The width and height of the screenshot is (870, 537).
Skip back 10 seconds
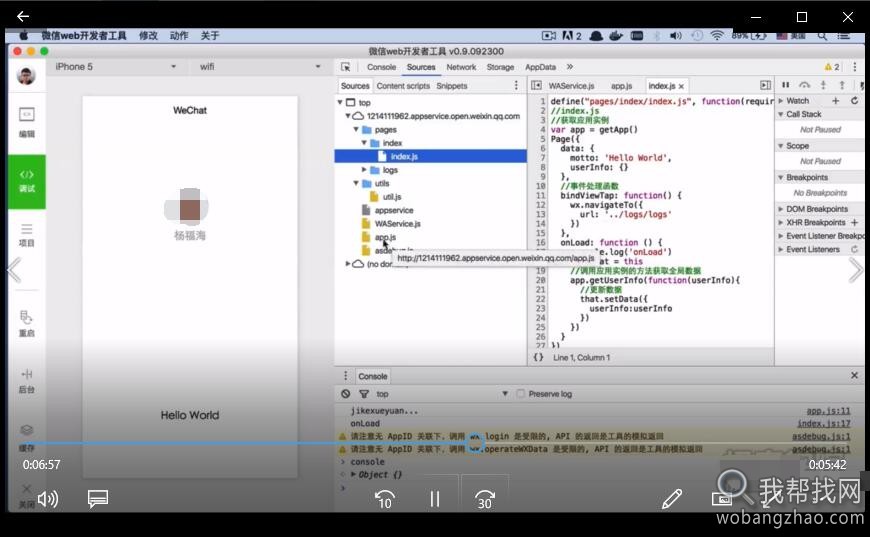coord(385,499)
